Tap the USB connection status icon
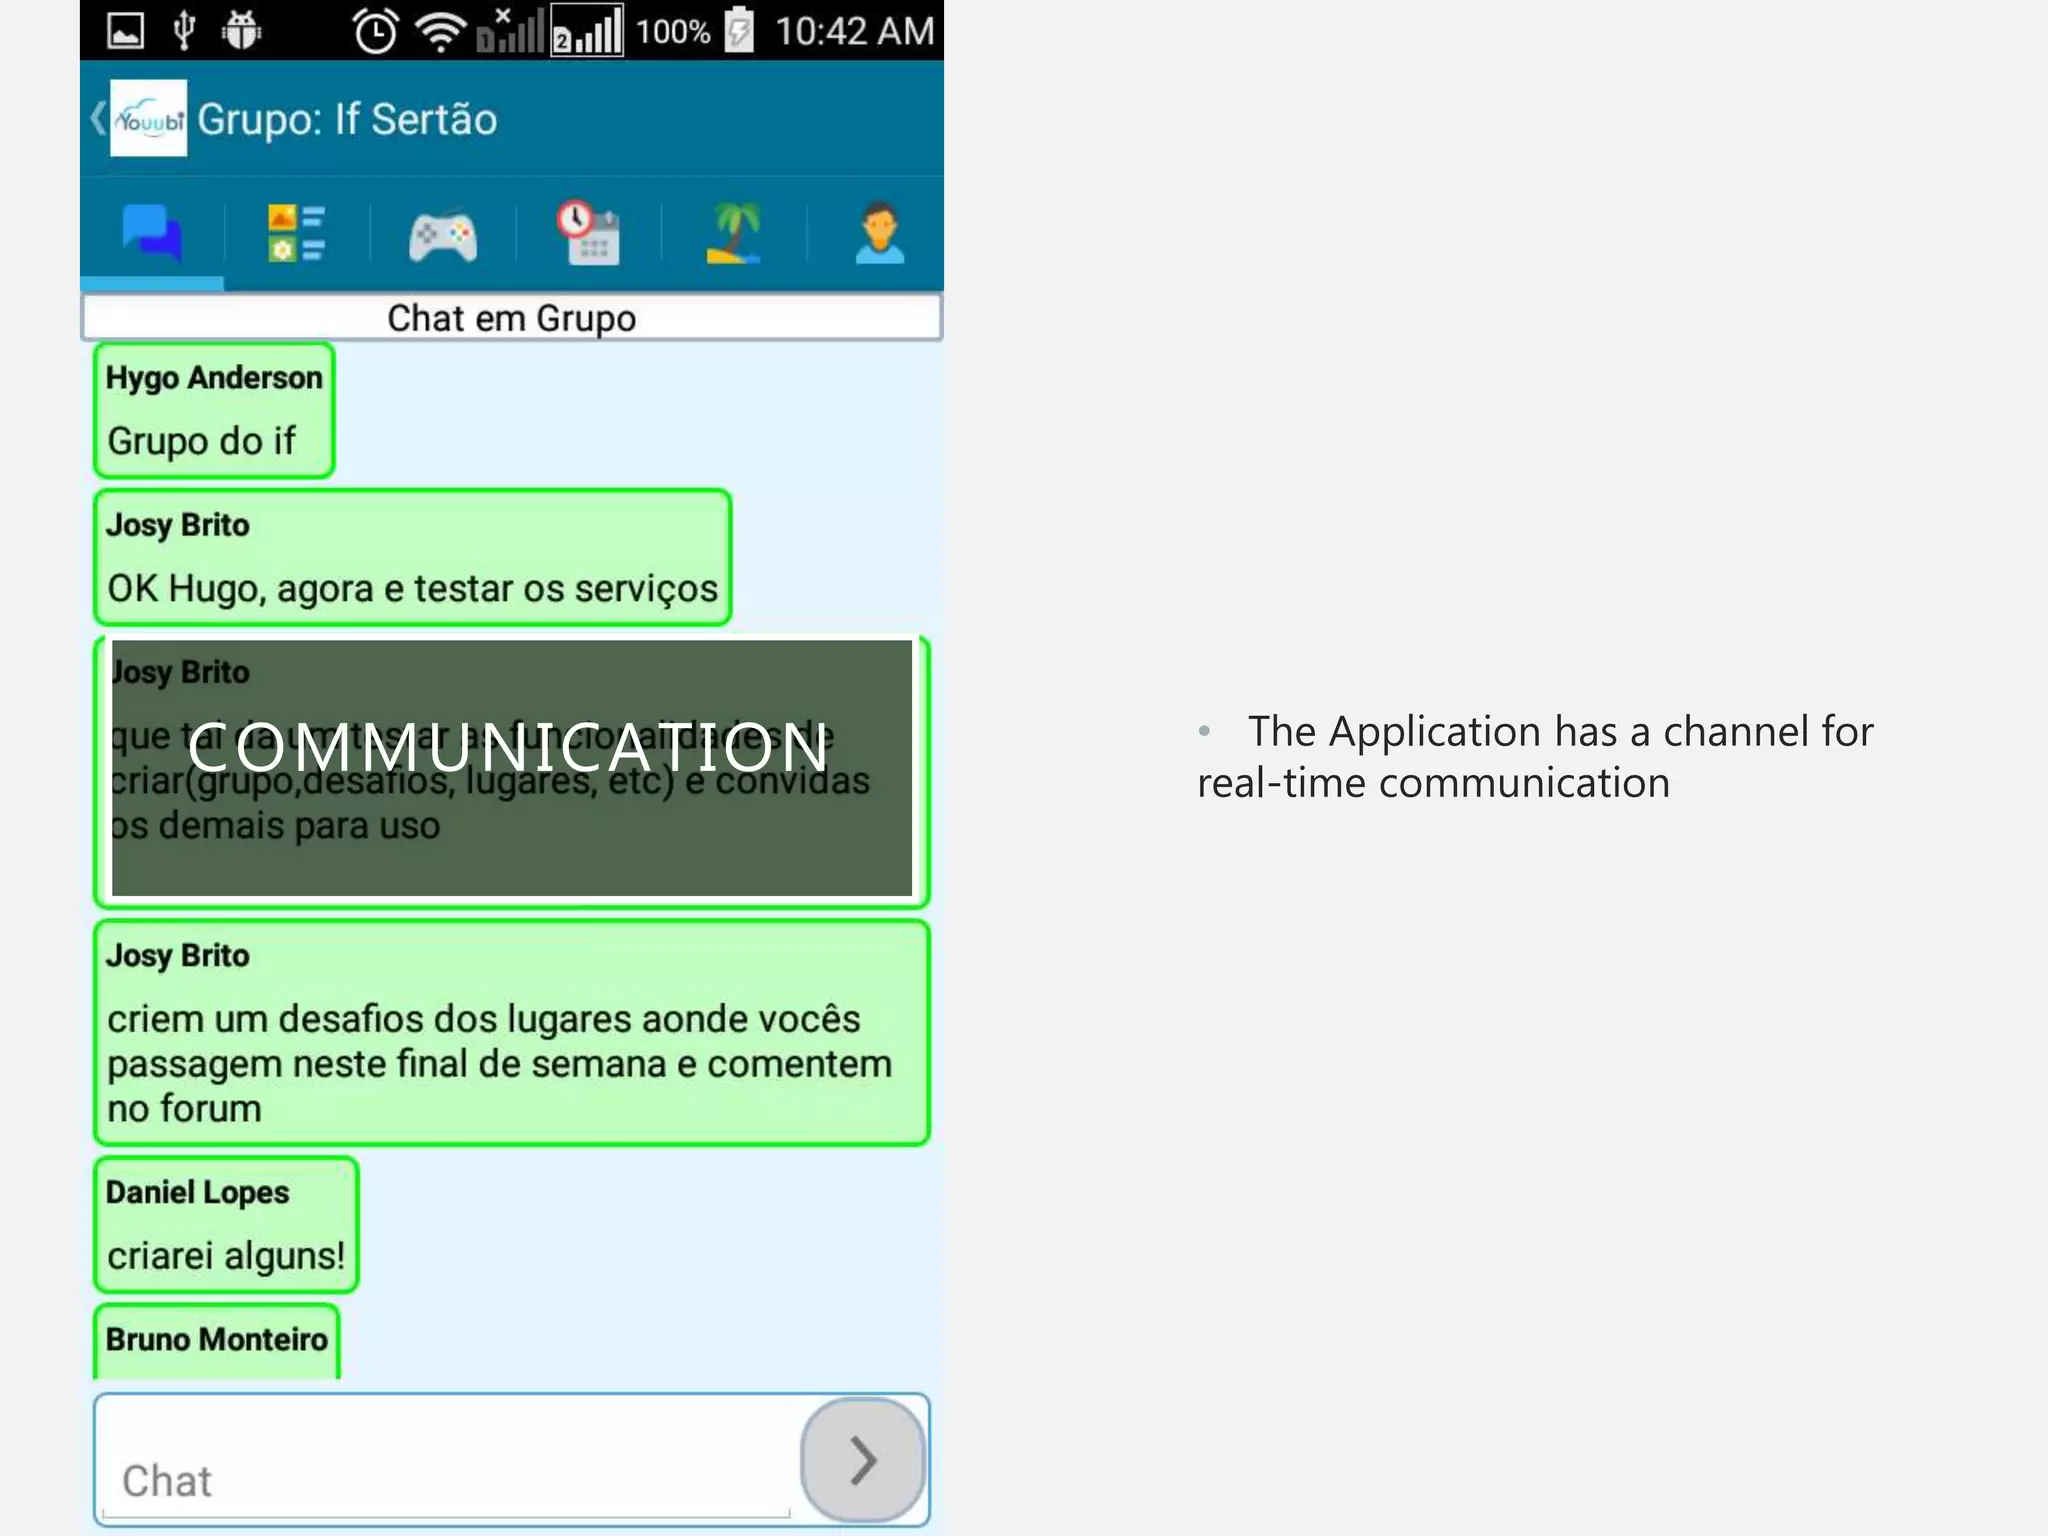This screenshot has width=2048, height=1536. click(x=183, y=30)
